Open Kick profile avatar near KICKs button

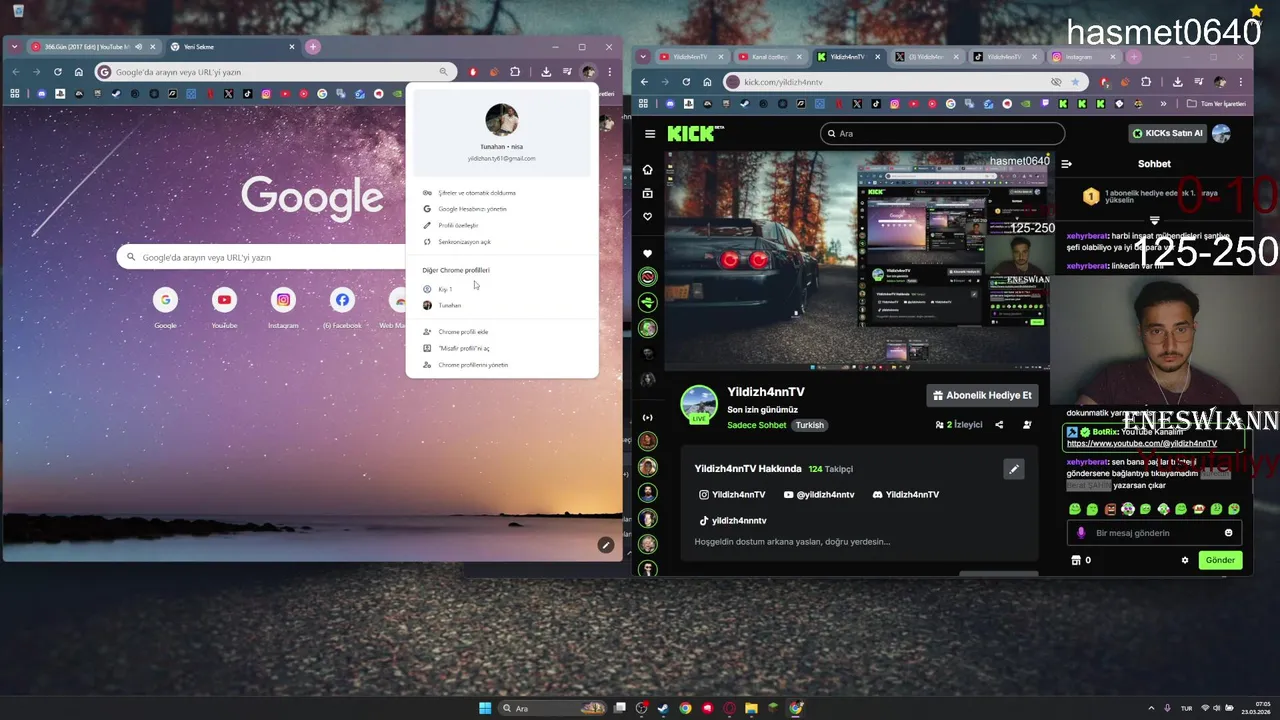pyautogui.click(x=1221, y=133)
